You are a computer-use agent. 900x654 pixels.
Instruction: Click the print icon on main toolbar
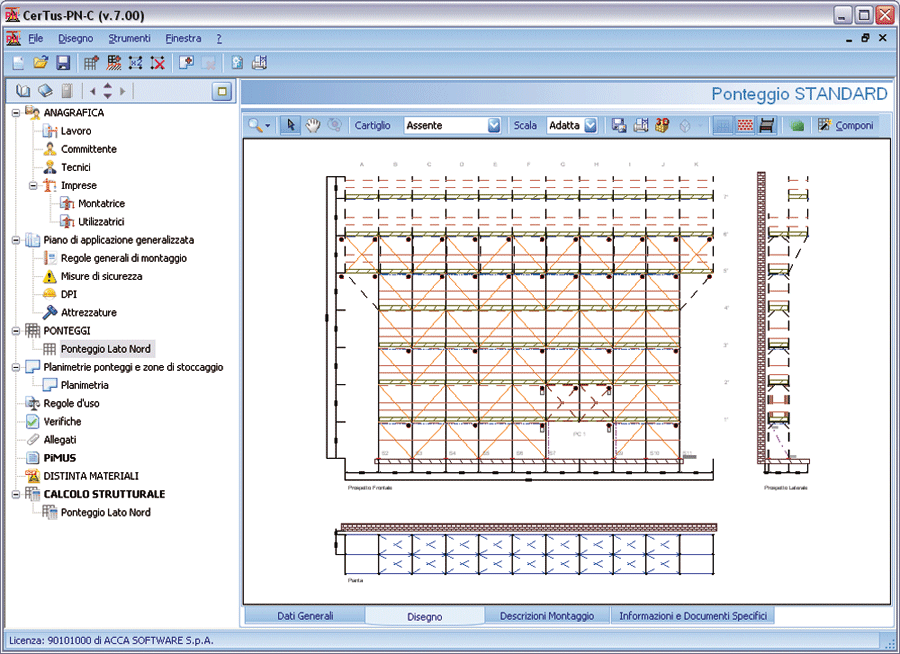coord(261,62)
